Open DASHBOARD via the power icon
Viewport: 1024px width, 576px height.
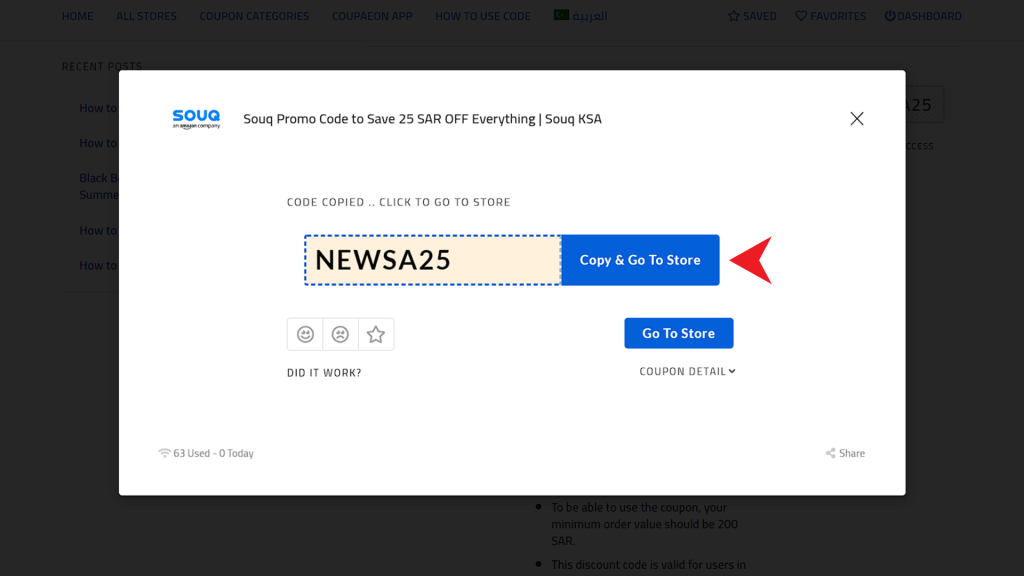(x=889, y=15)
